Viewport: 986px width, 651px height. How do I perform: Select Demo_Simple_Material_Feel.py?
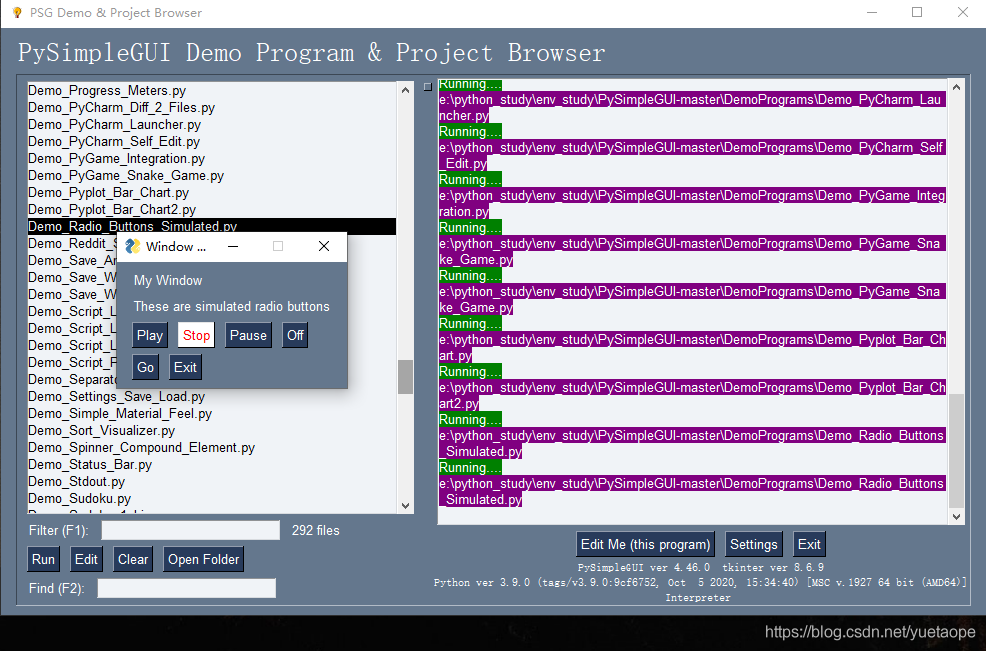212,414
